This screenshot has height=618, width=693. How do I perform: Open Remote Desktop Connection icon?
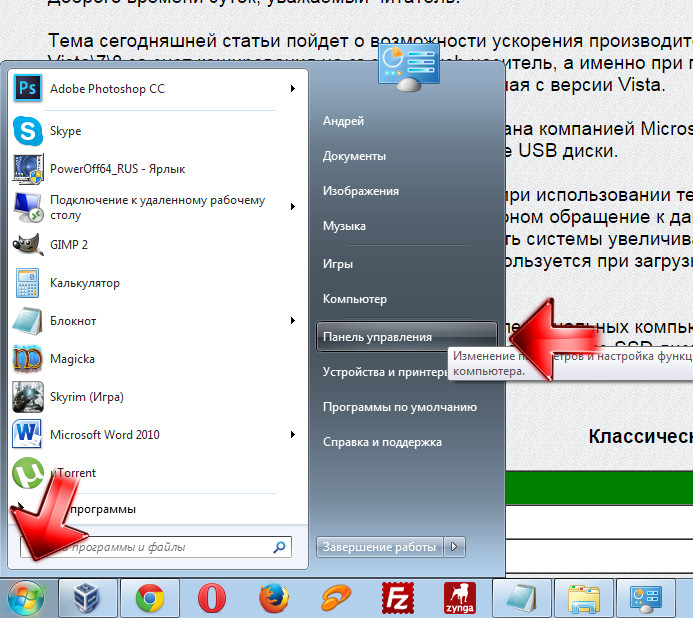[x=28, y=207]
